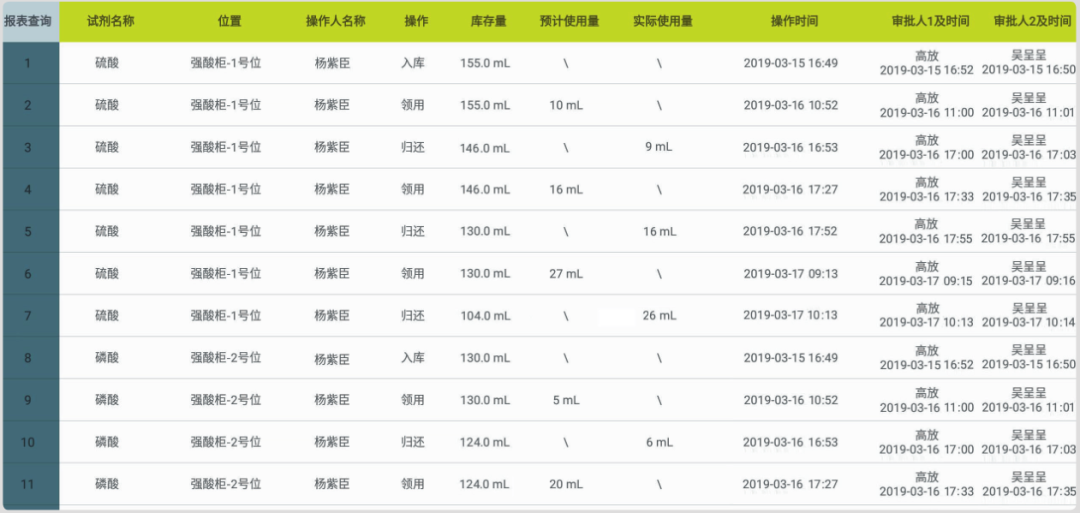Select row number 6
The image size is (1080, 513).
coord(28,273)
